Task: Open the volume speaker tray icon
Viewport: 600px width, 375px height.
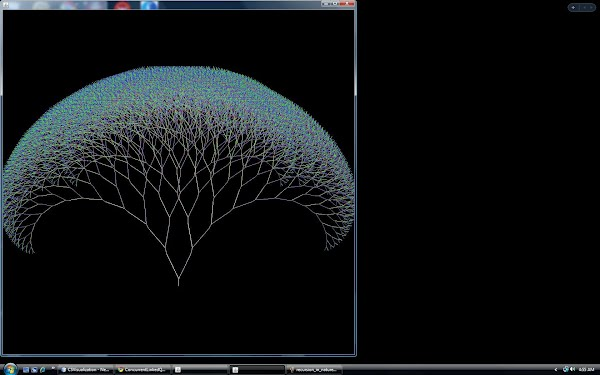Action: [572, 369]
